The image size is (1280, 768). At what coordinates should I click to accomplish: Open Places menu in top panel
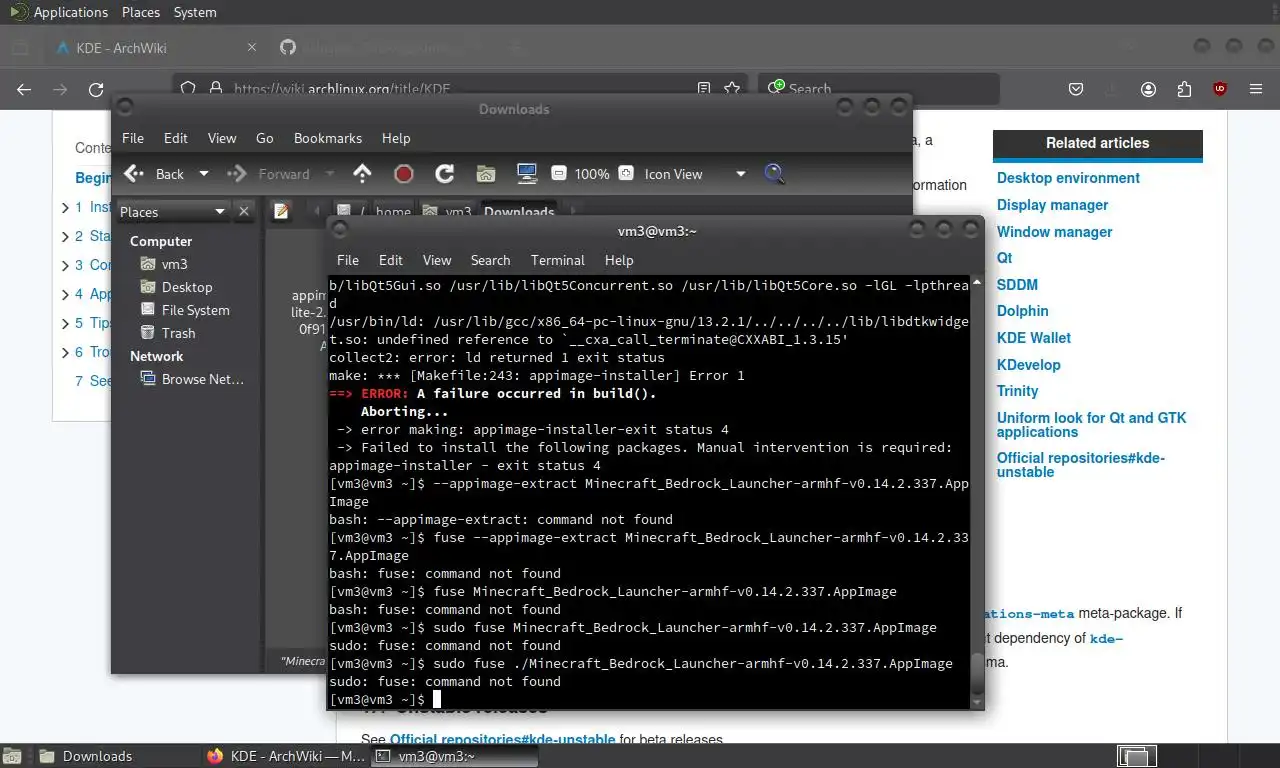click(141, 12)
